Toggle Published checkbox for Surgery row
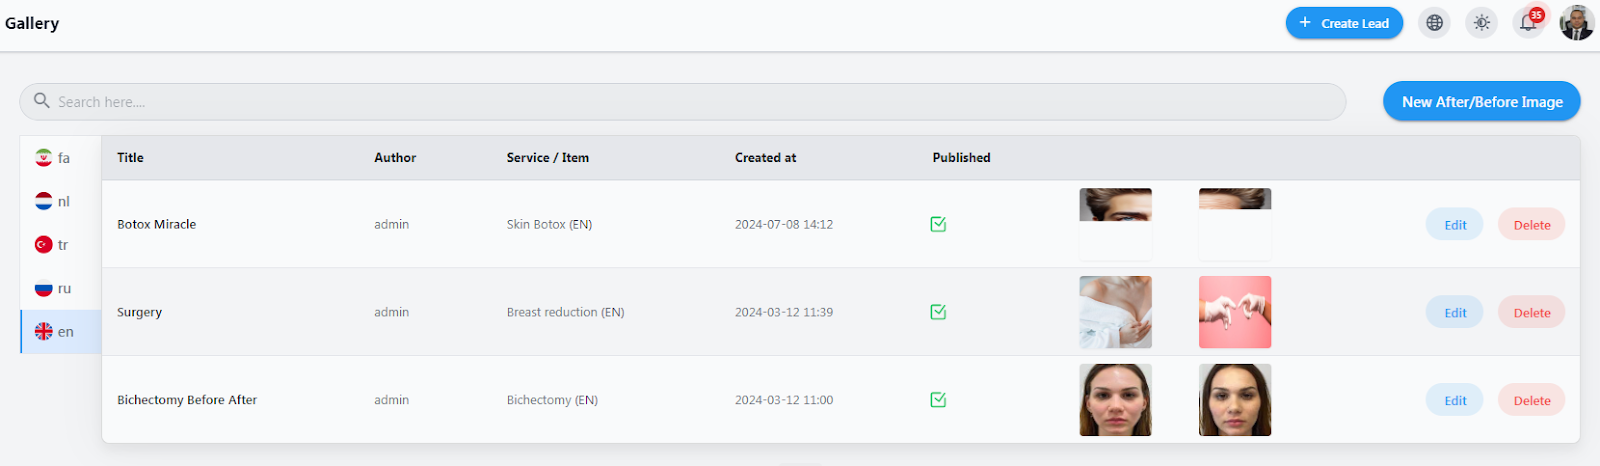This screenshot has width=1600, height=466. point(938,312)
